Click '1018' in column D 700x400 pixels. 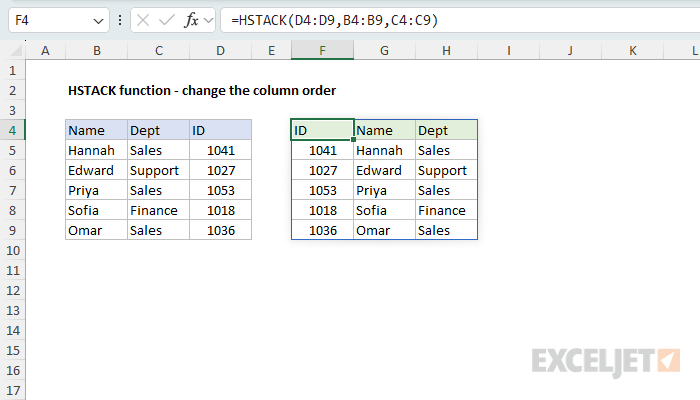tap(221, 210)
